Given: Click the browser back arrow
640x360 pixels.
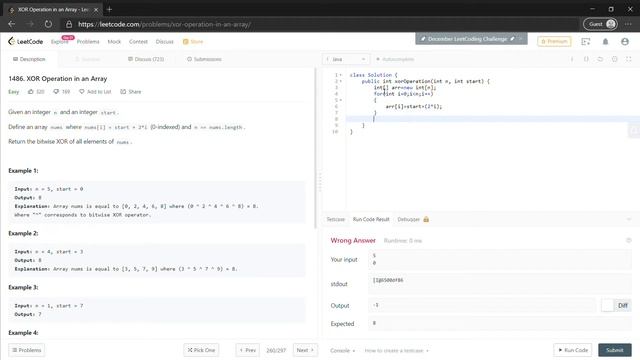Looking at the screenshot, I should pos(11,24).
